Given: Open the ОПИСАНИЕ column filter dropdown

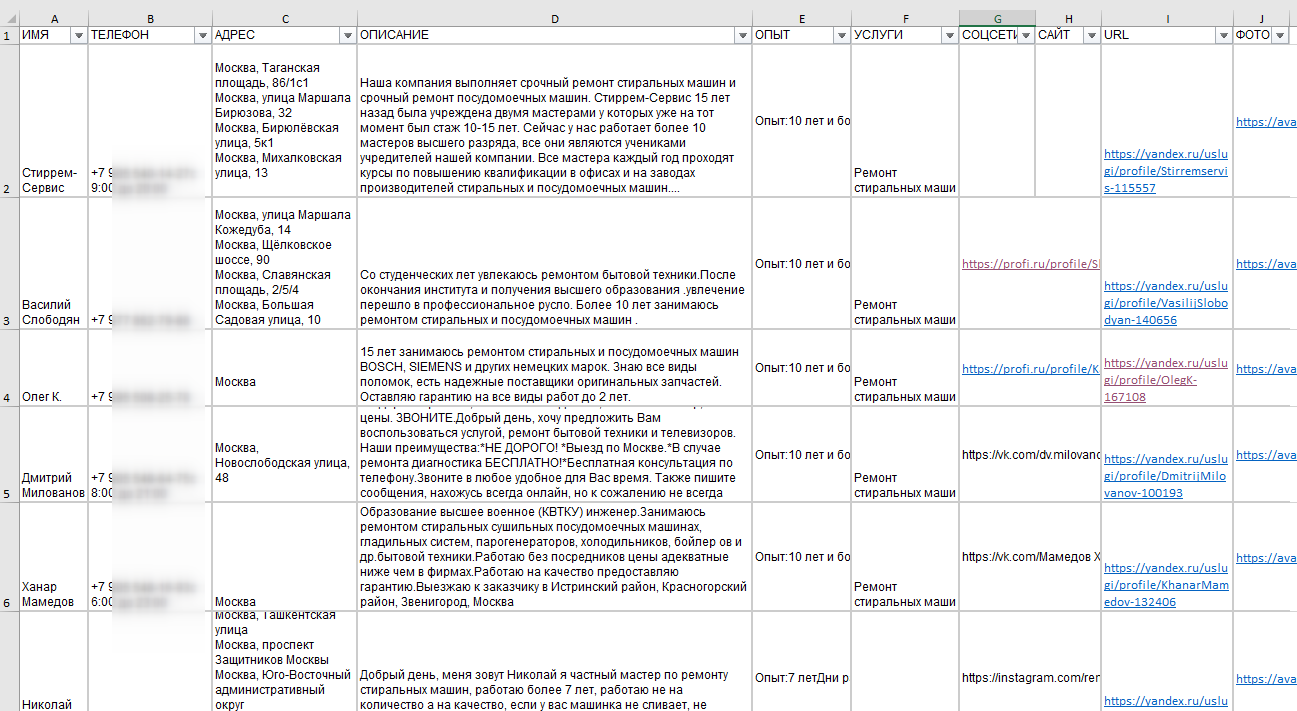Looking at the screenshot, I should coord(742,35).
